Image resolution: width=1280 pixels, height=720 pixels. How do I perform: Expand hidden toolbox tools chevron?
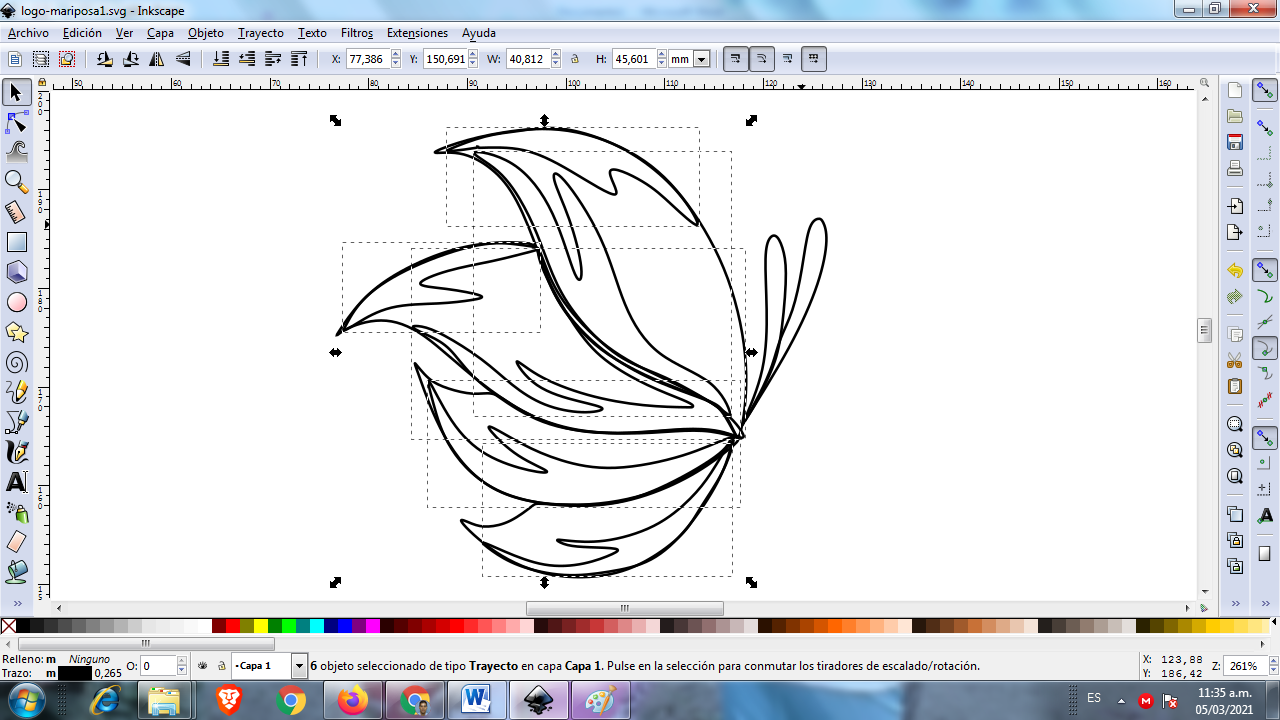[x=16, y=603]
